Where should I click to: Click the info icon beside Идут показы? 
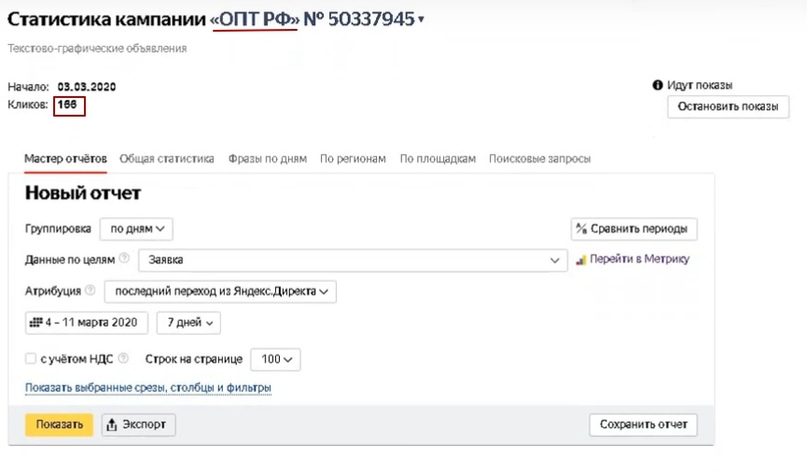[657, 85]
